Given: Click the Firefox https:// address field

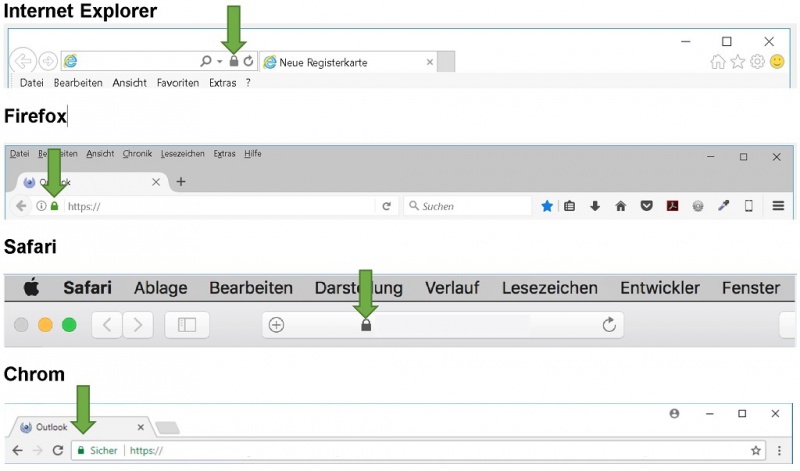Looking at the screenshot, I should pyautogui.click(x=219, y=206).
